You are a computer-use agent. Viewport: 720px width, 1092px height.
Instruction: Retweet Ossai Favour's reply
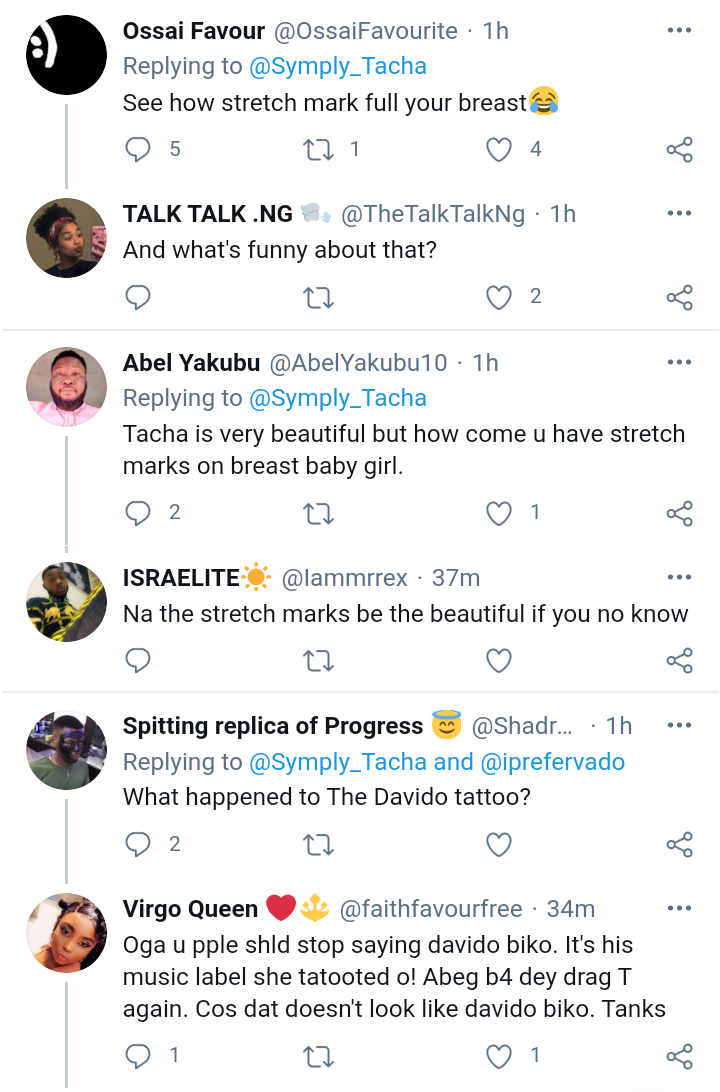pos(319,149)
